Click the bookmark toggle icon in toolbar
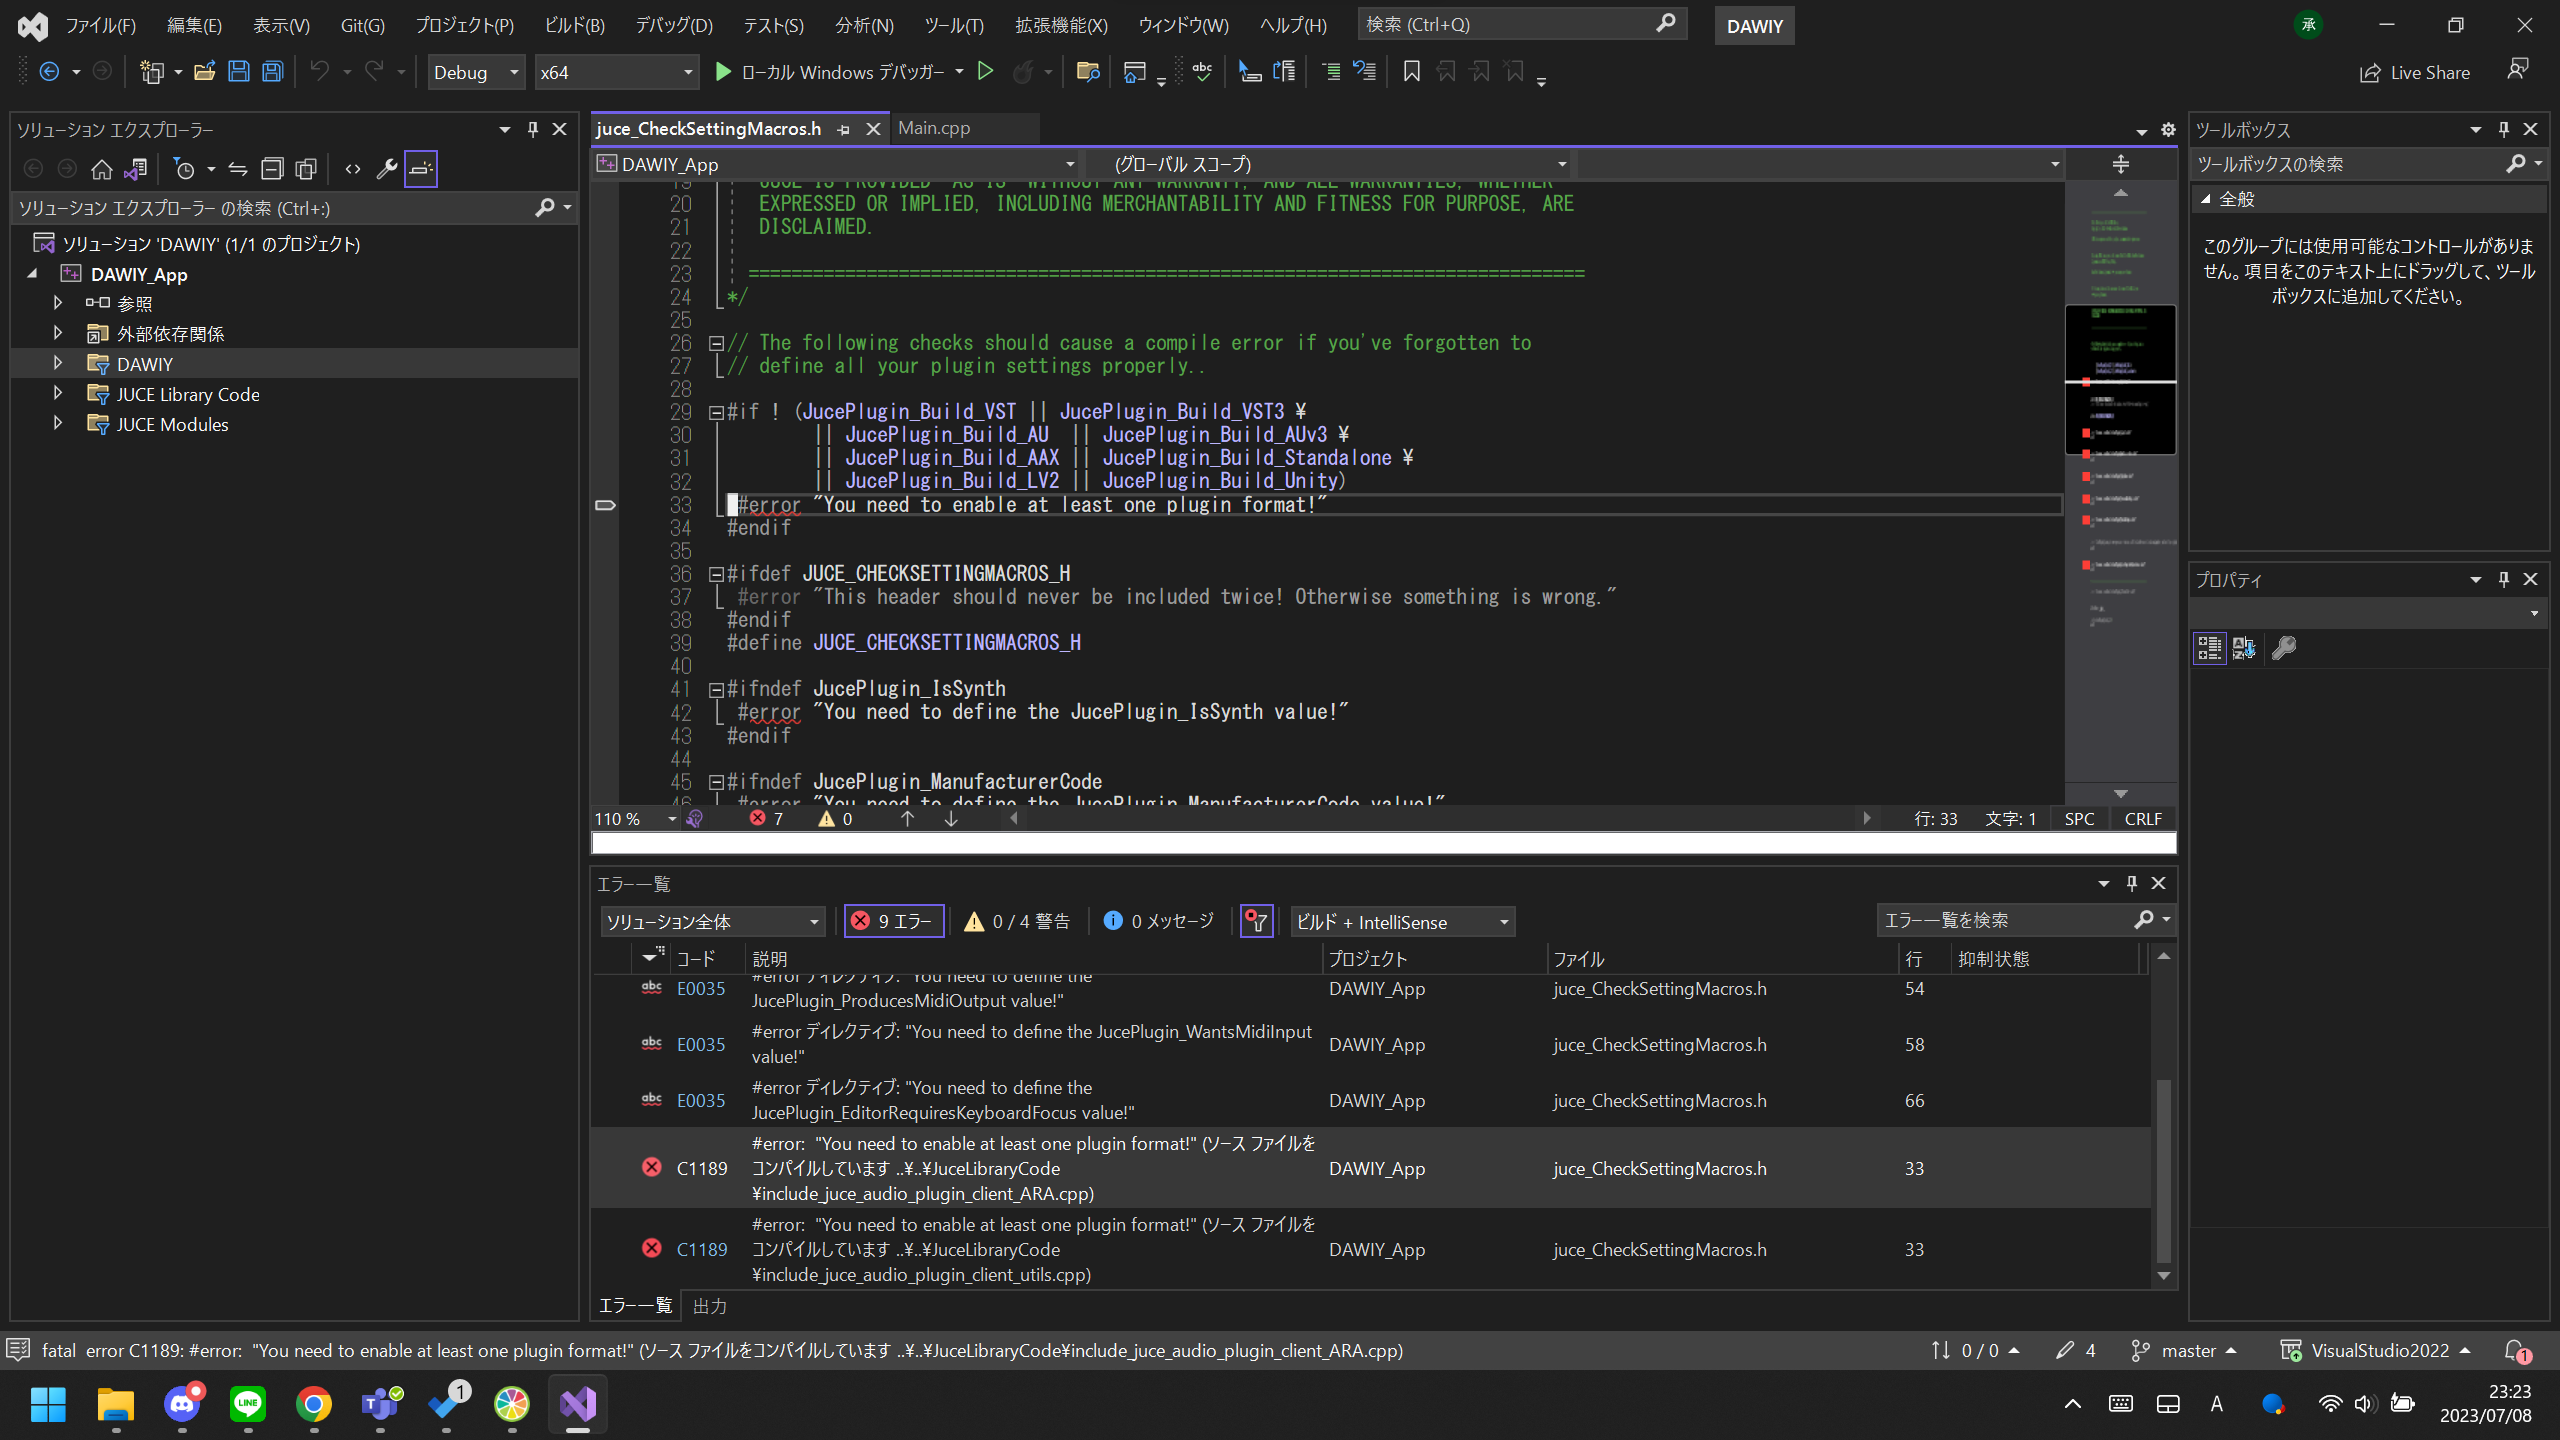Viewport: 2560px width, 1440px height. (x=1411, y=72)
